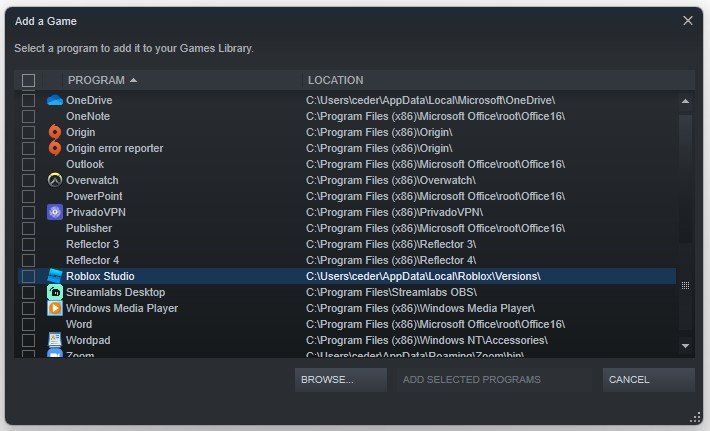Screen dimensions: 710x431
Task: Check the Origin checkbox
Action: pyautogui.click(x=29, y=132)
